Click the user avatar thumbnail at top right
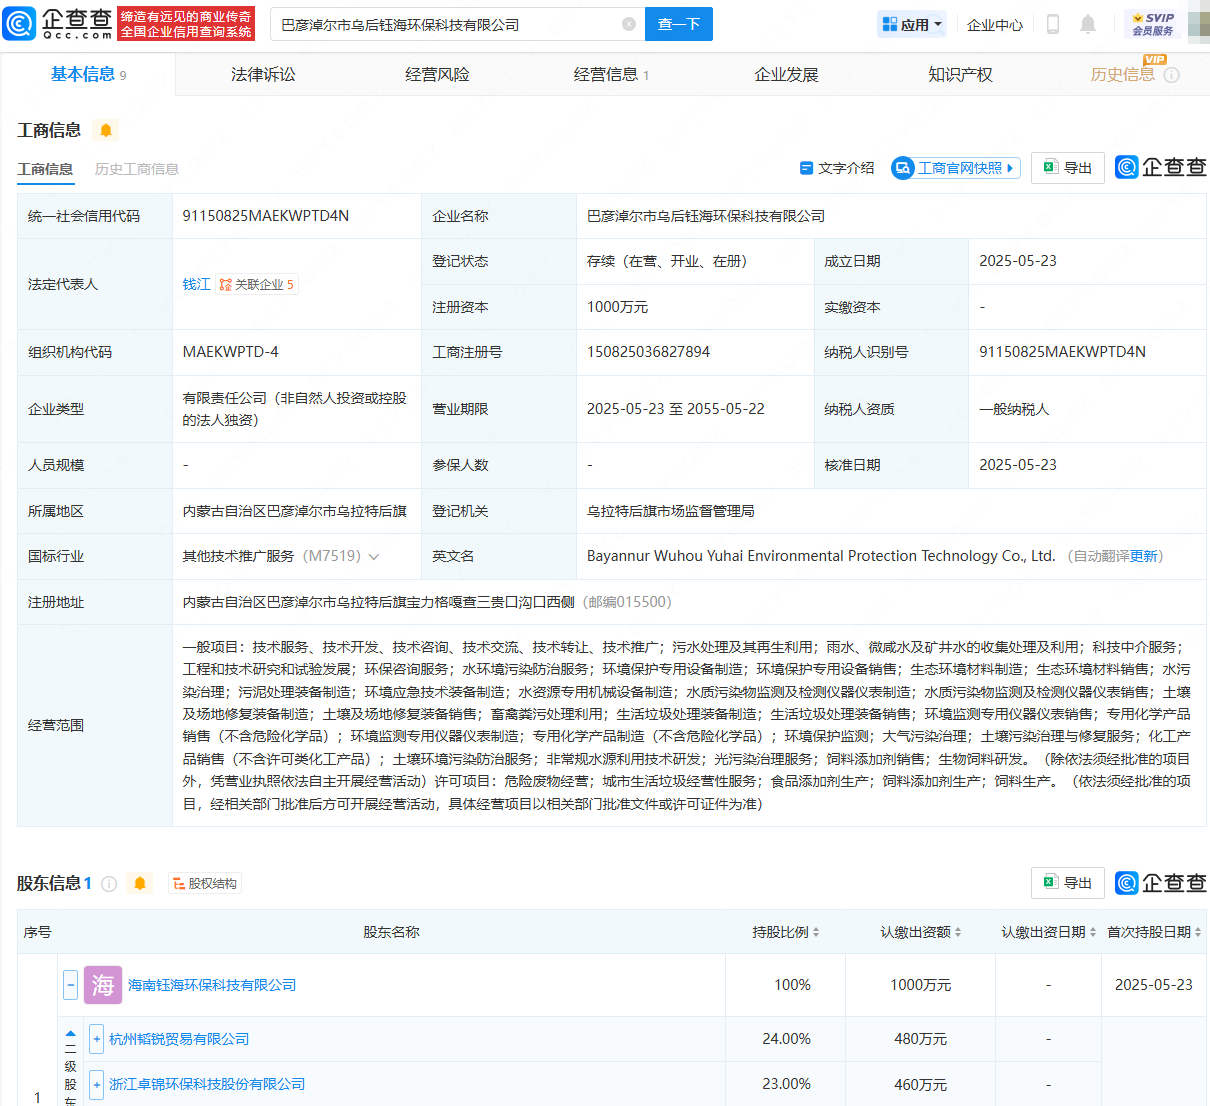This screenshot has width=1210, height=1106. point(1198,24)
